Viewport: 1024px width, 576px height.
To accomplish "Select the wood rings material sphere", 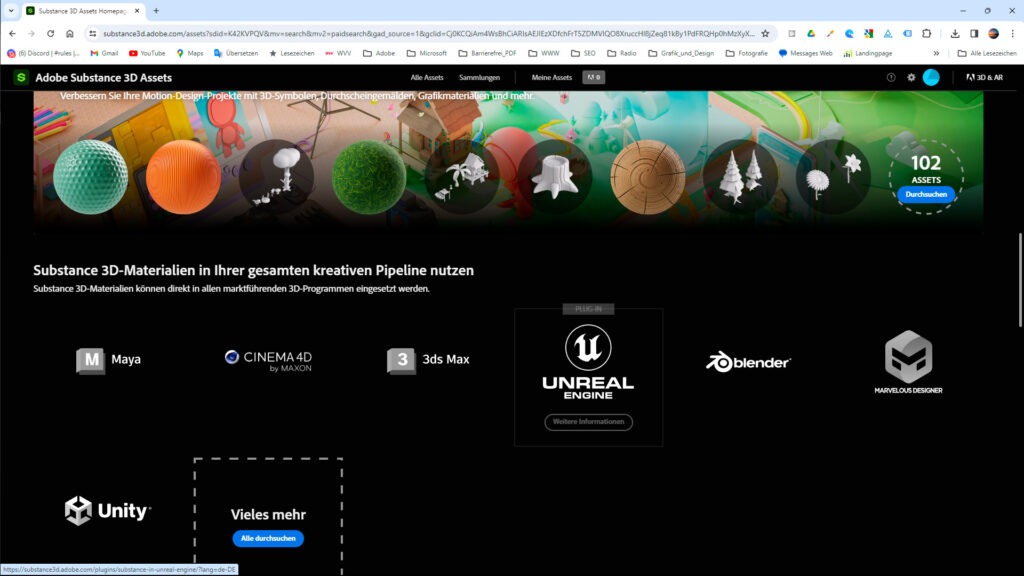I will tap(648, 177).
